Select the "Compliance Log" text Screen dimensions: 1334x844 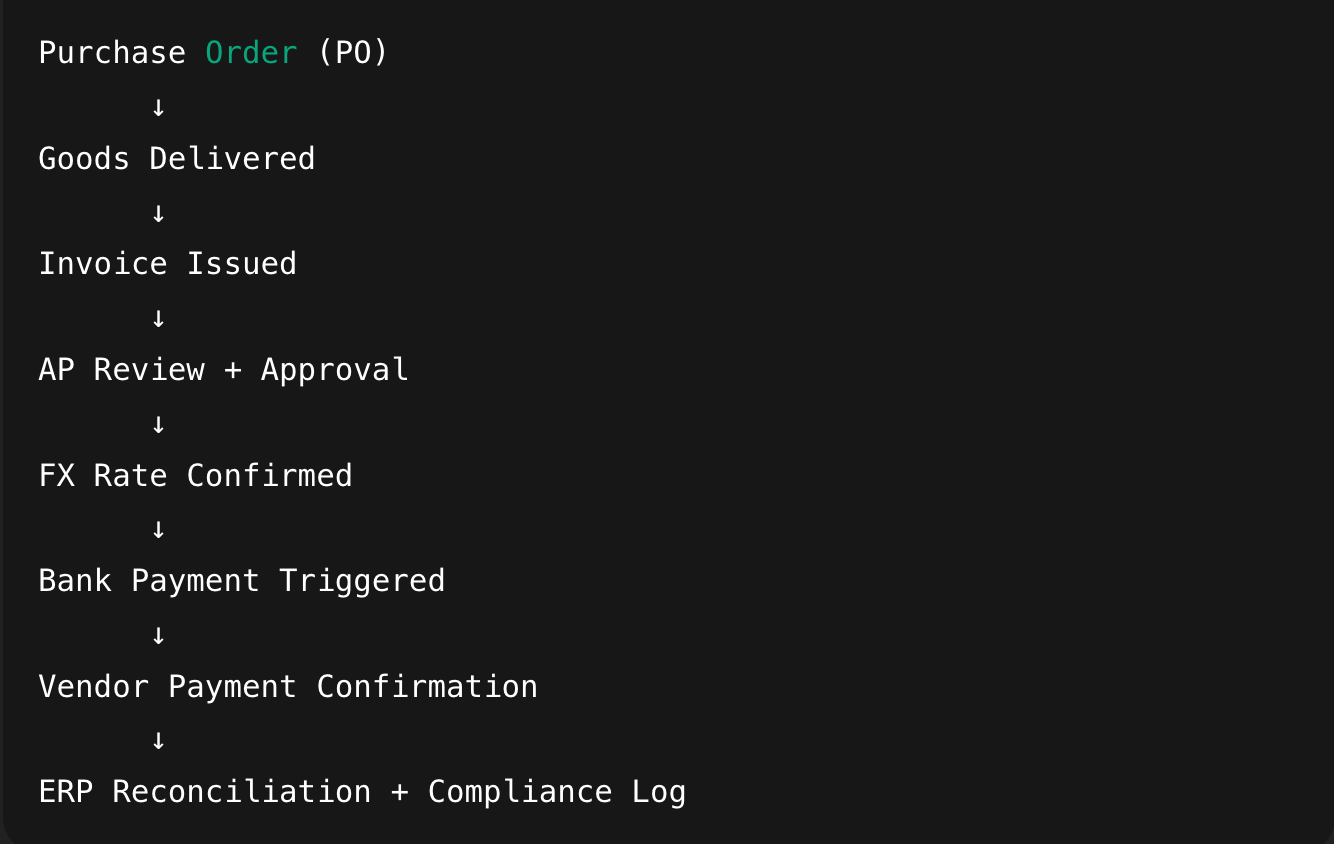[x=557, y=793]
